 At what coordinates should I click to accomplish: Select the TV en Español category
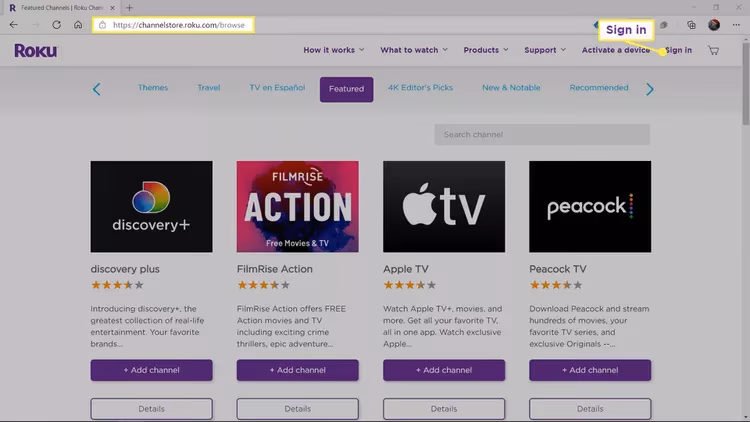(x=277, y=88)
